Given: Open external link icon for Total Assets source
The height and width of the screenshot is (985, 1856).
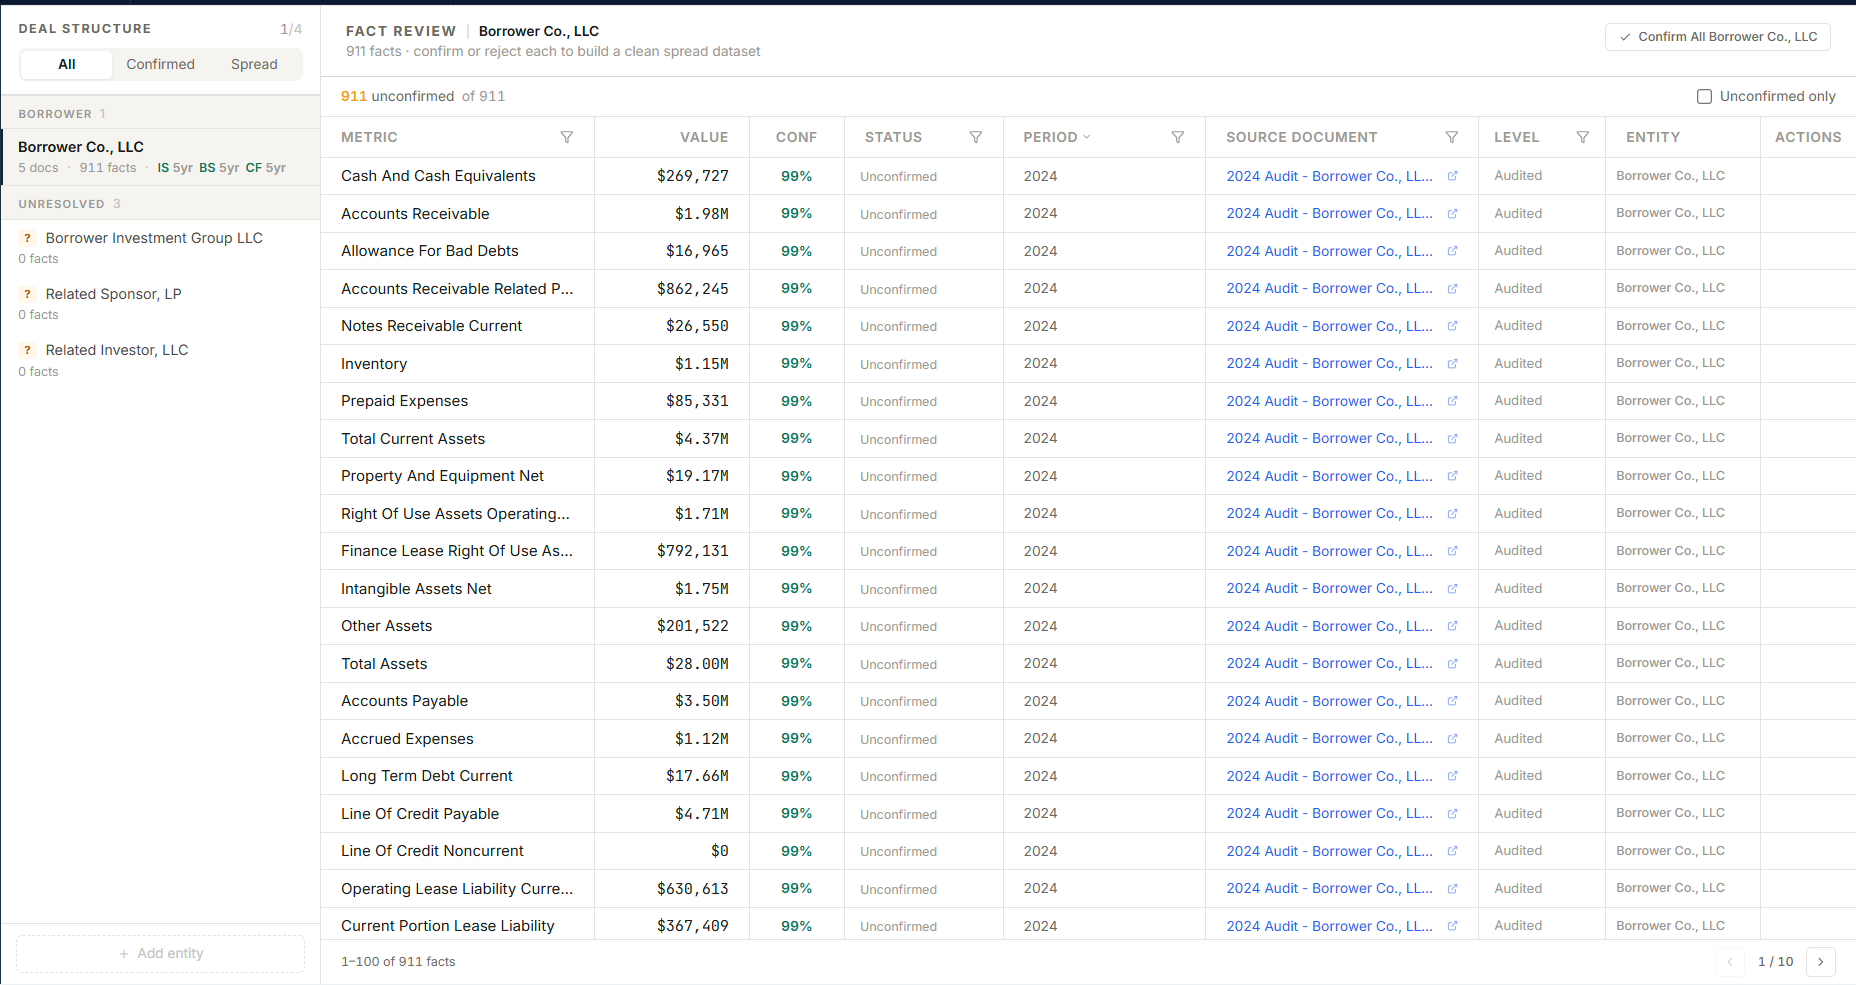Looking at the screenshot, I should pos(1453,663).
